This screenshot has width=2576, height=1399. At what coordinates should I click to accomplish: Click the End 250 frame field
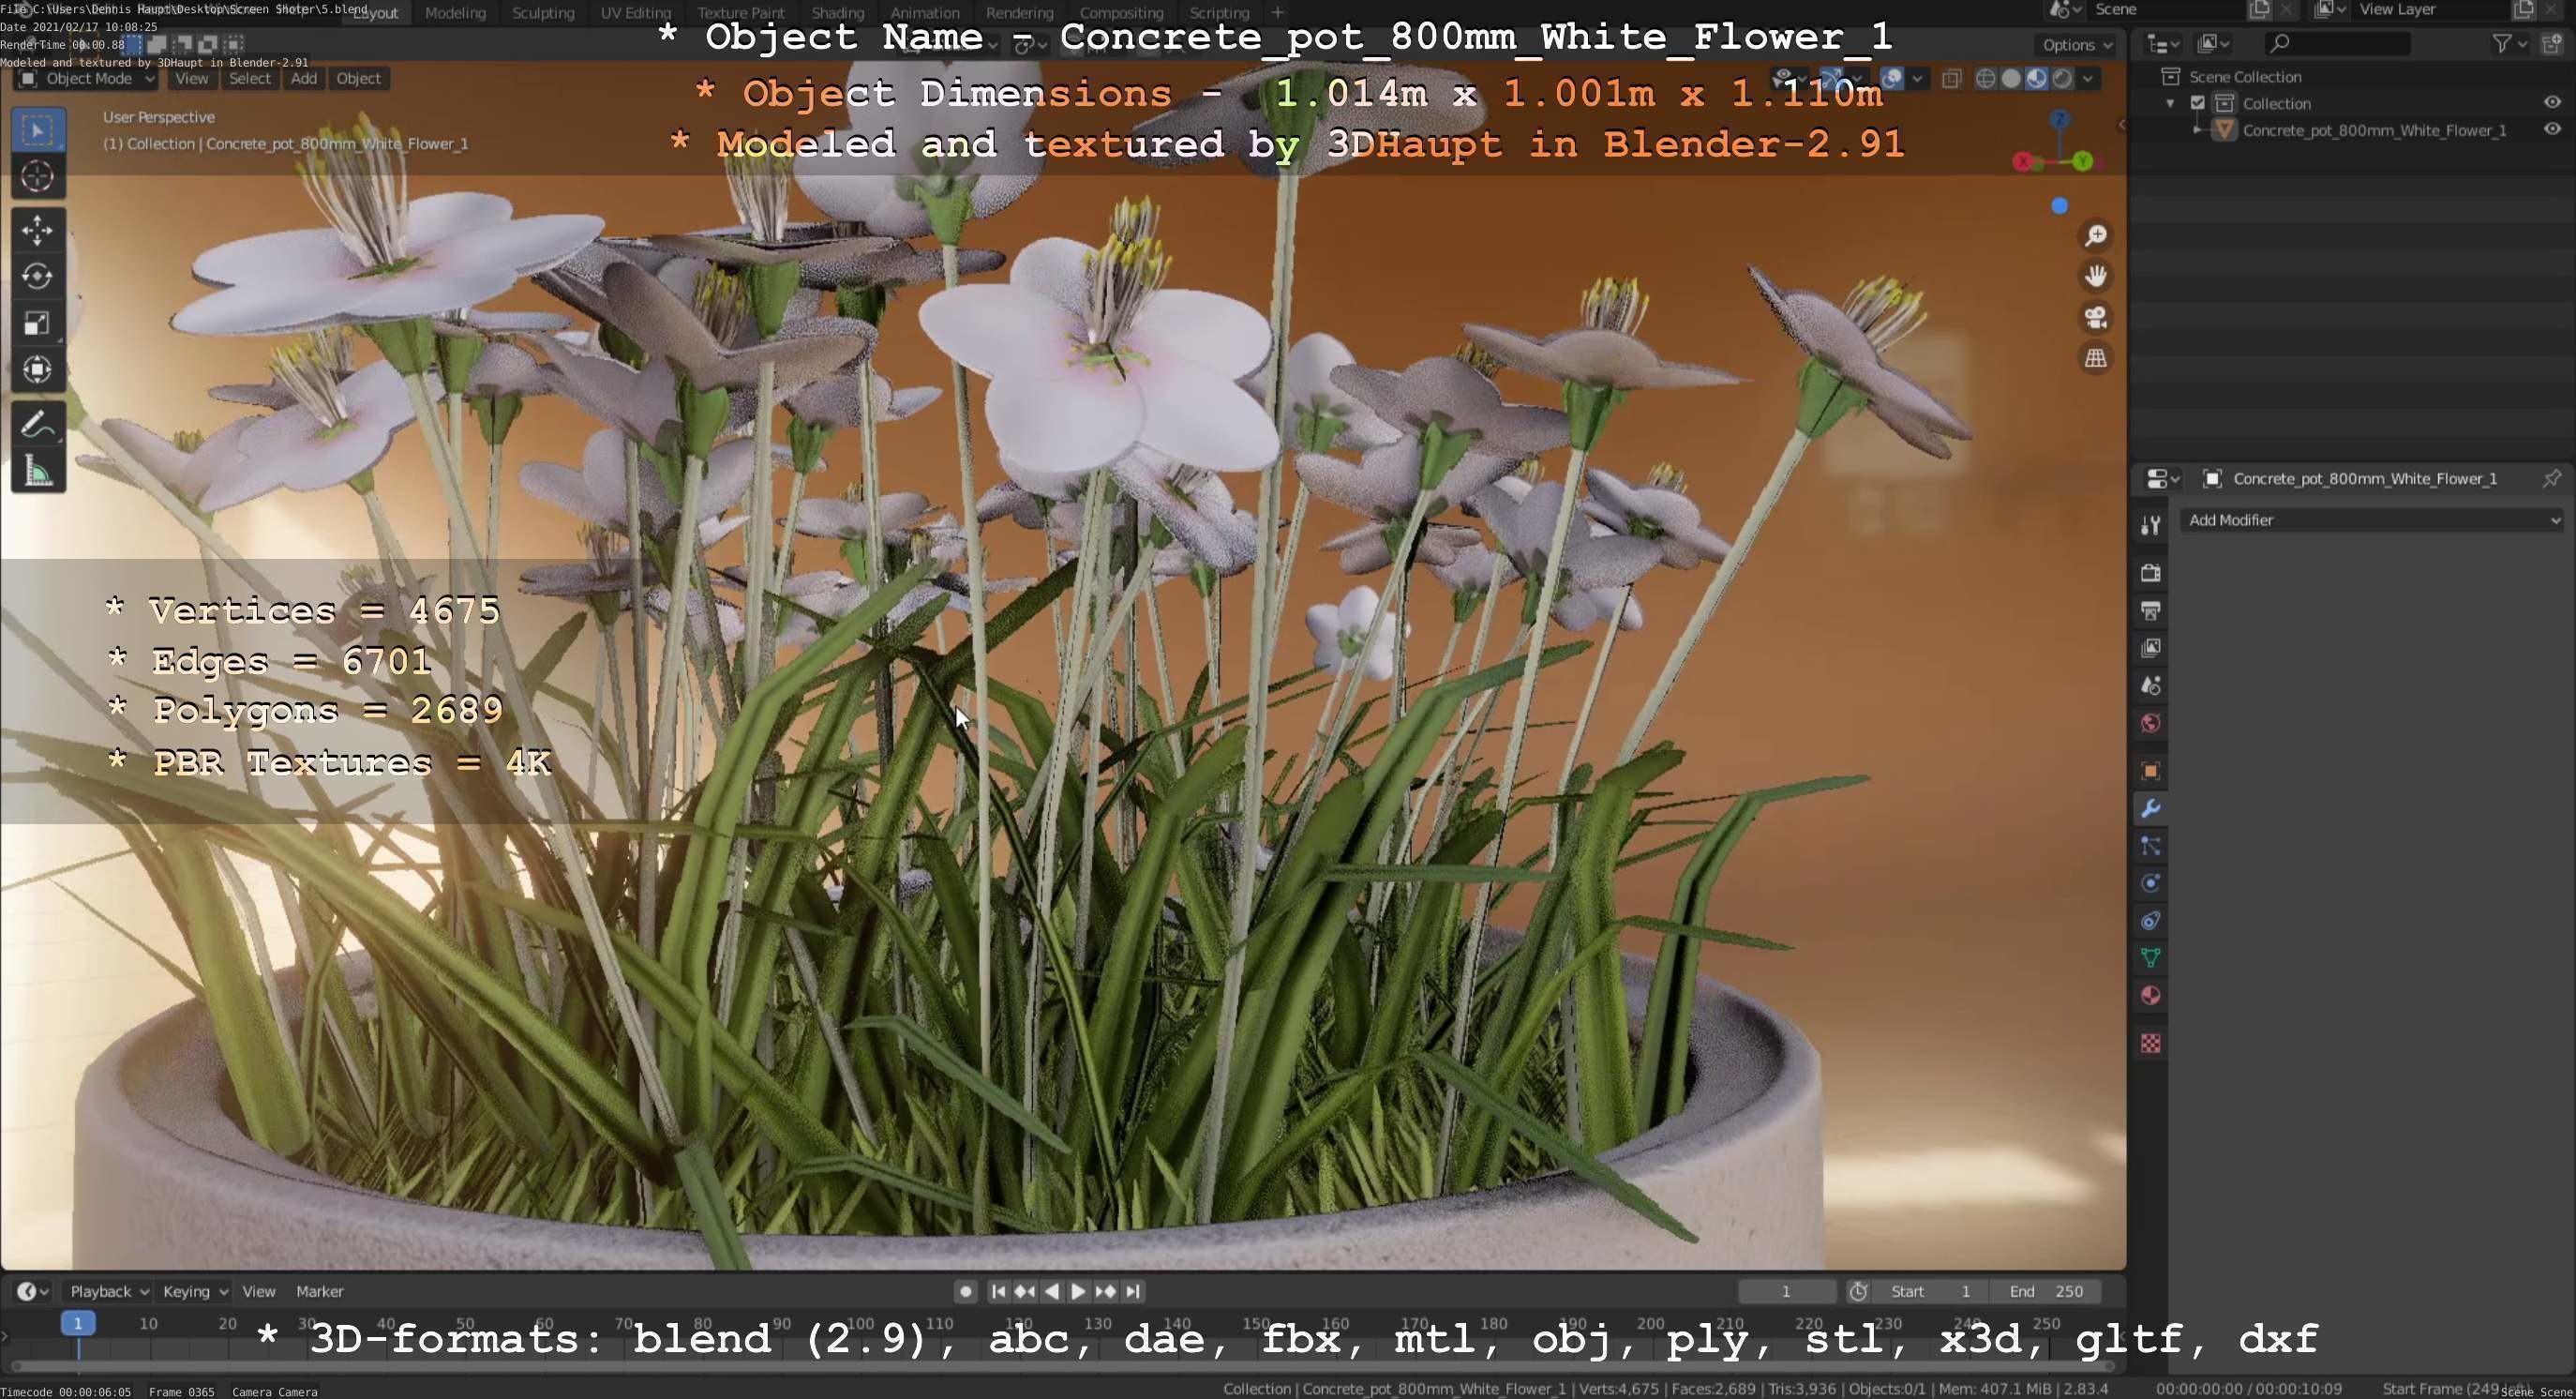click(2045, 1292)
